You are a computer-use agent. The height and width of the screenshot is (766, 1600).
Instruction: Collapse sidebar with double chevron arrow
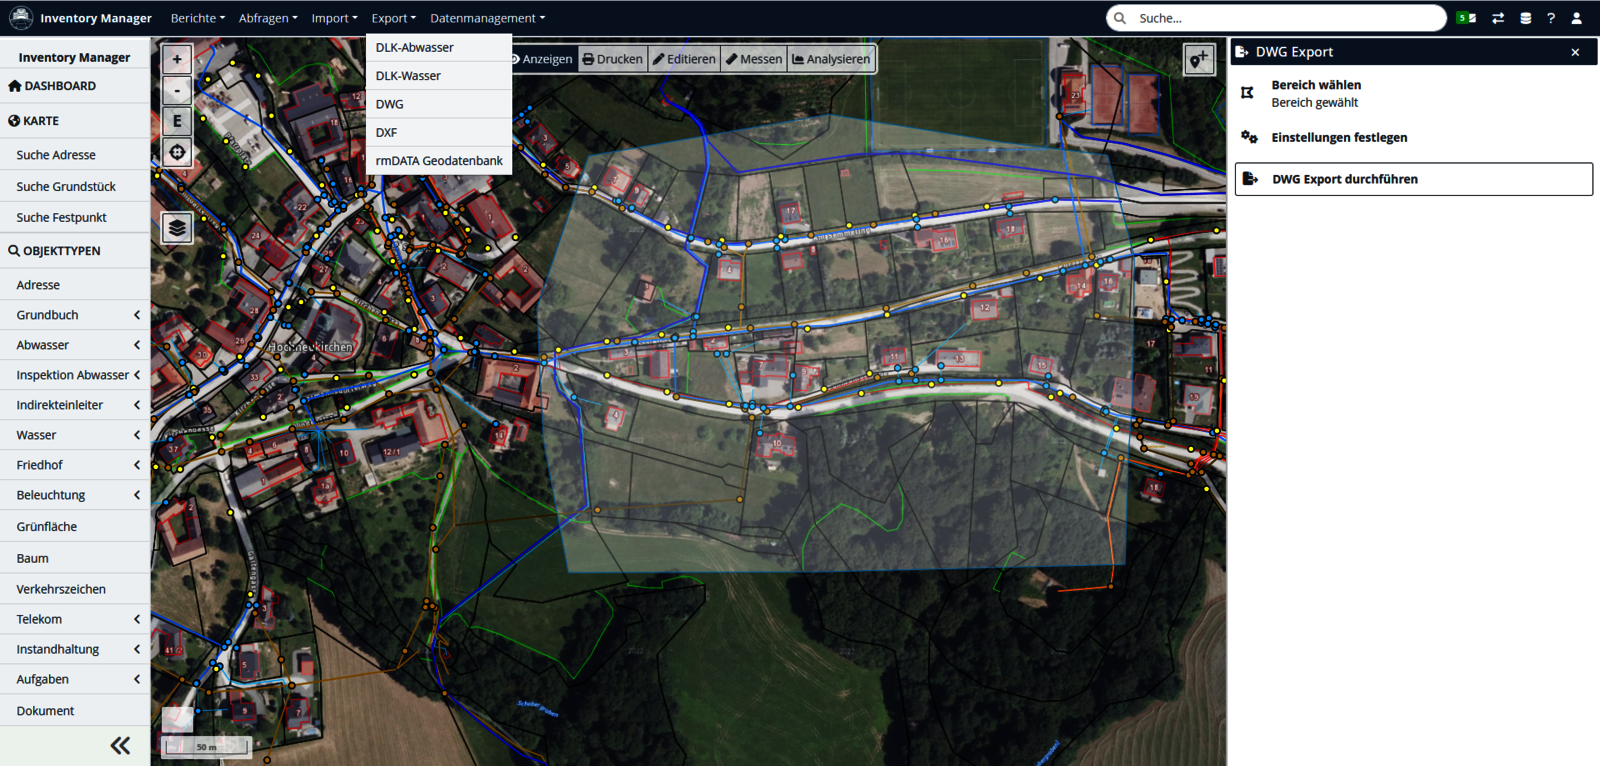pyautogui.click(x=120, y=745)
